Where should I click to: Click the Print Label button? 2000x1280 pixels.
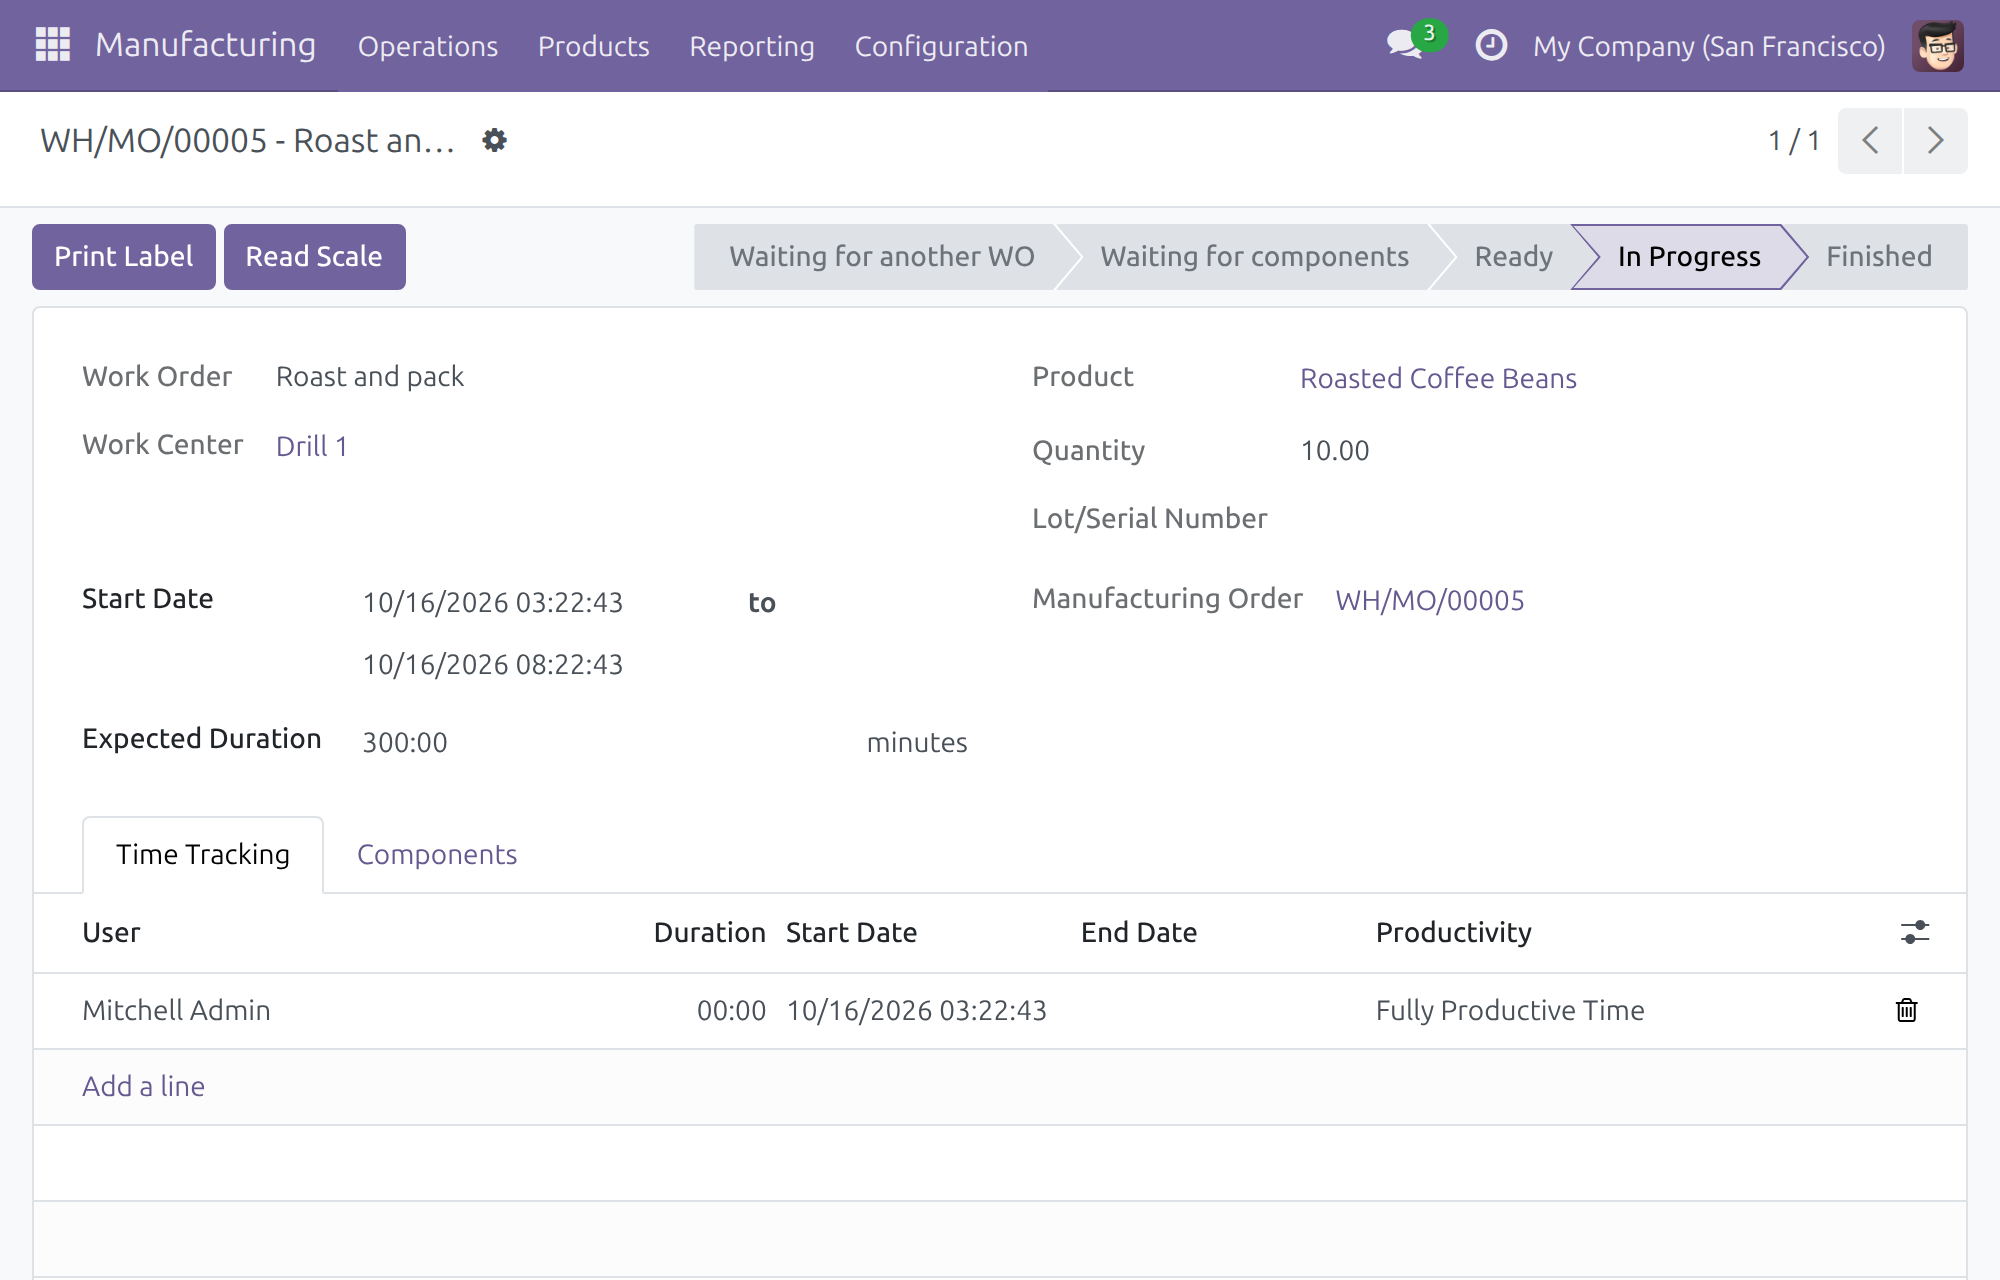coord(124,257)
